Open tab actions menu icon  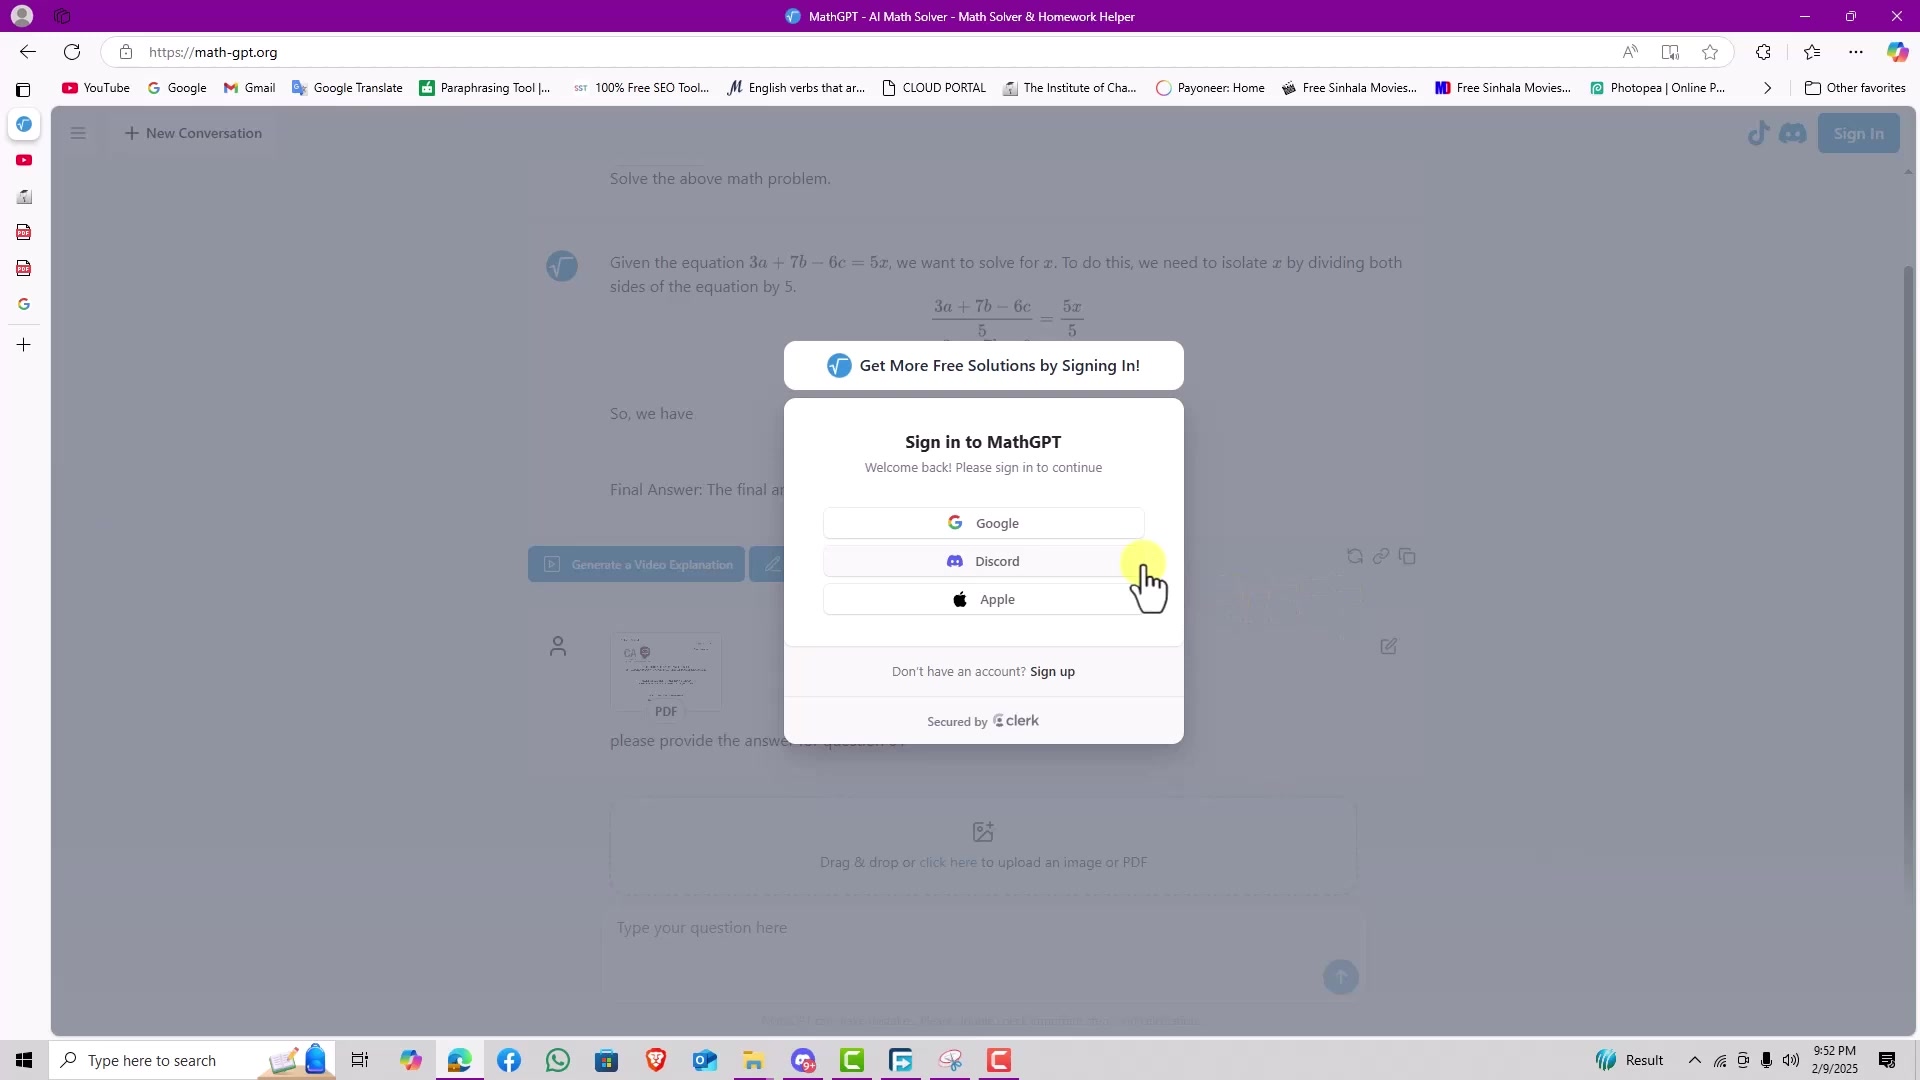pos(23,90)
